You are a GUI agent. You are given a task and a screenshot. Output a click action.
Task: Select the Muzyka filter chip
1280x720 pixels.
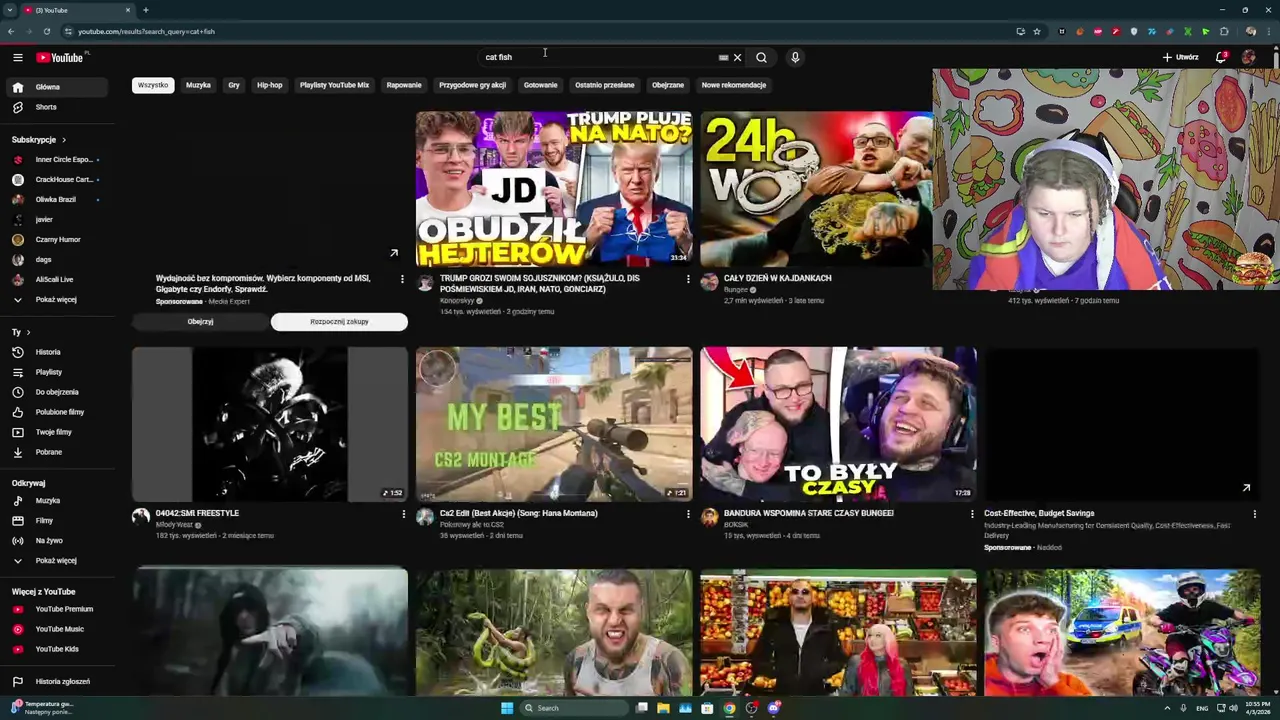tap(198, 85)
